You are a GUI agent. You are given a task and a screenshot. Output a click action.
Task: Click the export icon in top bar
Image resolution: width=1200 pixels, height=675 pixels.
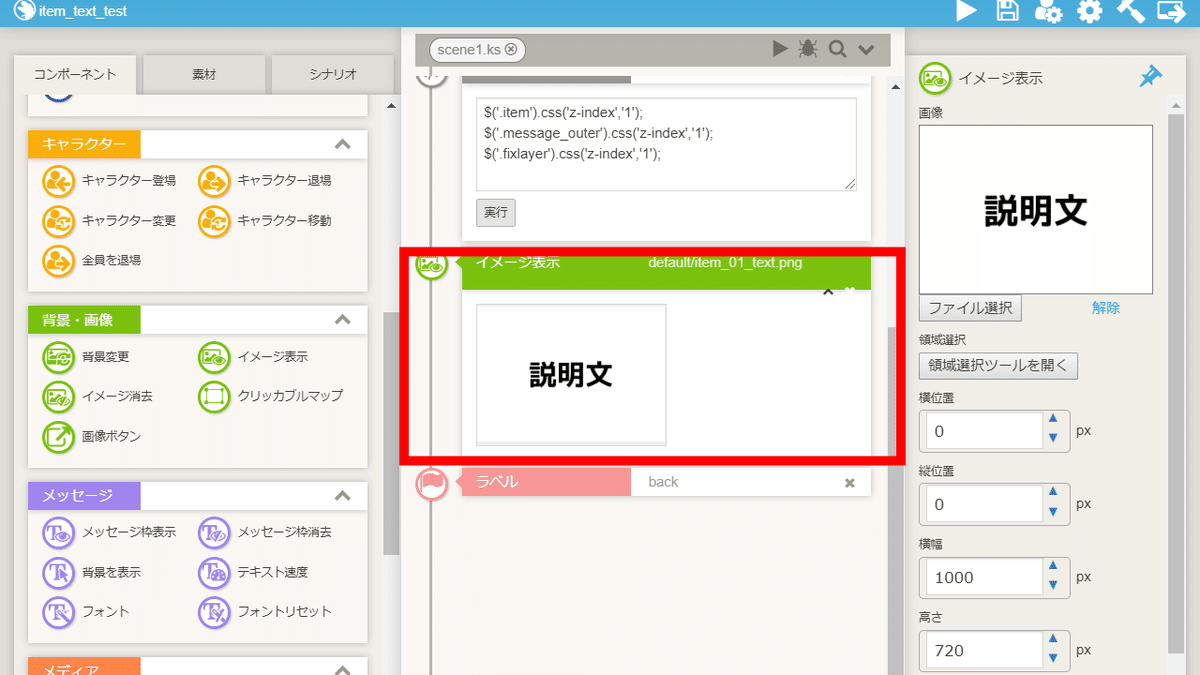point(1171,12)
